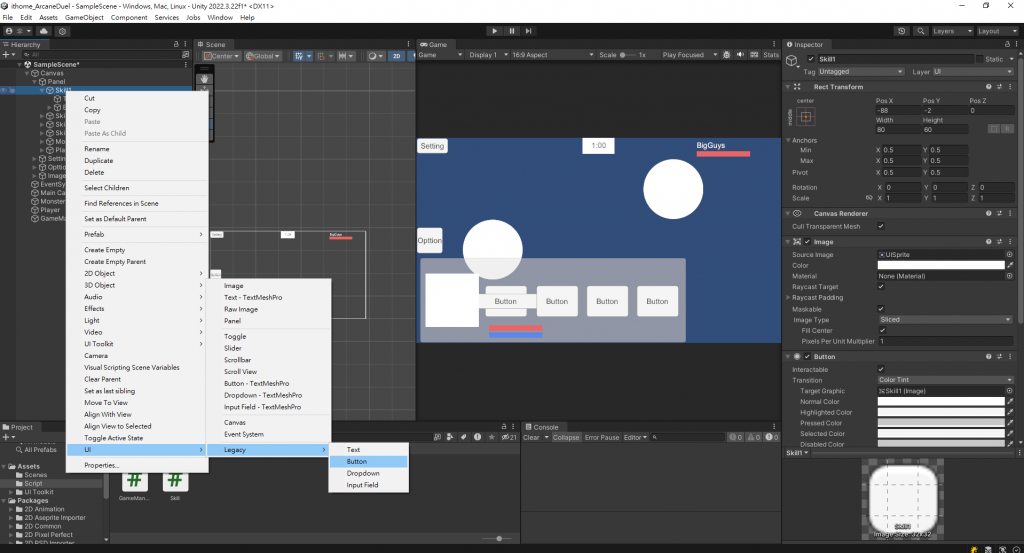Click the Collapse button in Console

tap(566, 437)
